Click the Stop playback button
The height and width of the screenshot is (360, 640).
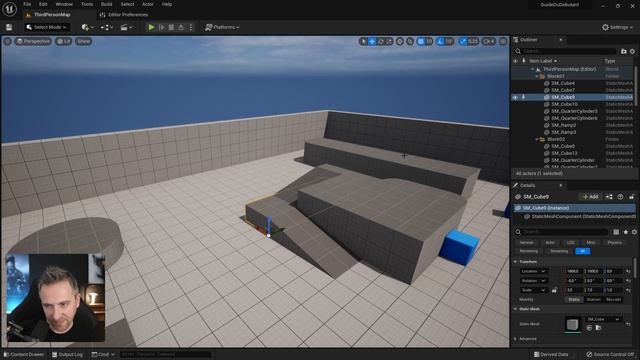coord(171,27)
